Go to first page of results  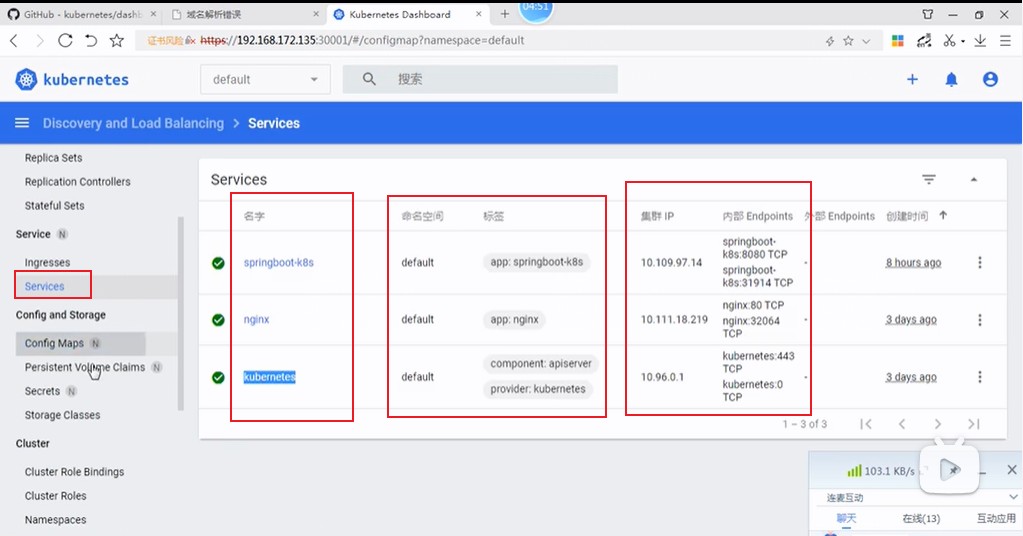click(x=866, y=424)
